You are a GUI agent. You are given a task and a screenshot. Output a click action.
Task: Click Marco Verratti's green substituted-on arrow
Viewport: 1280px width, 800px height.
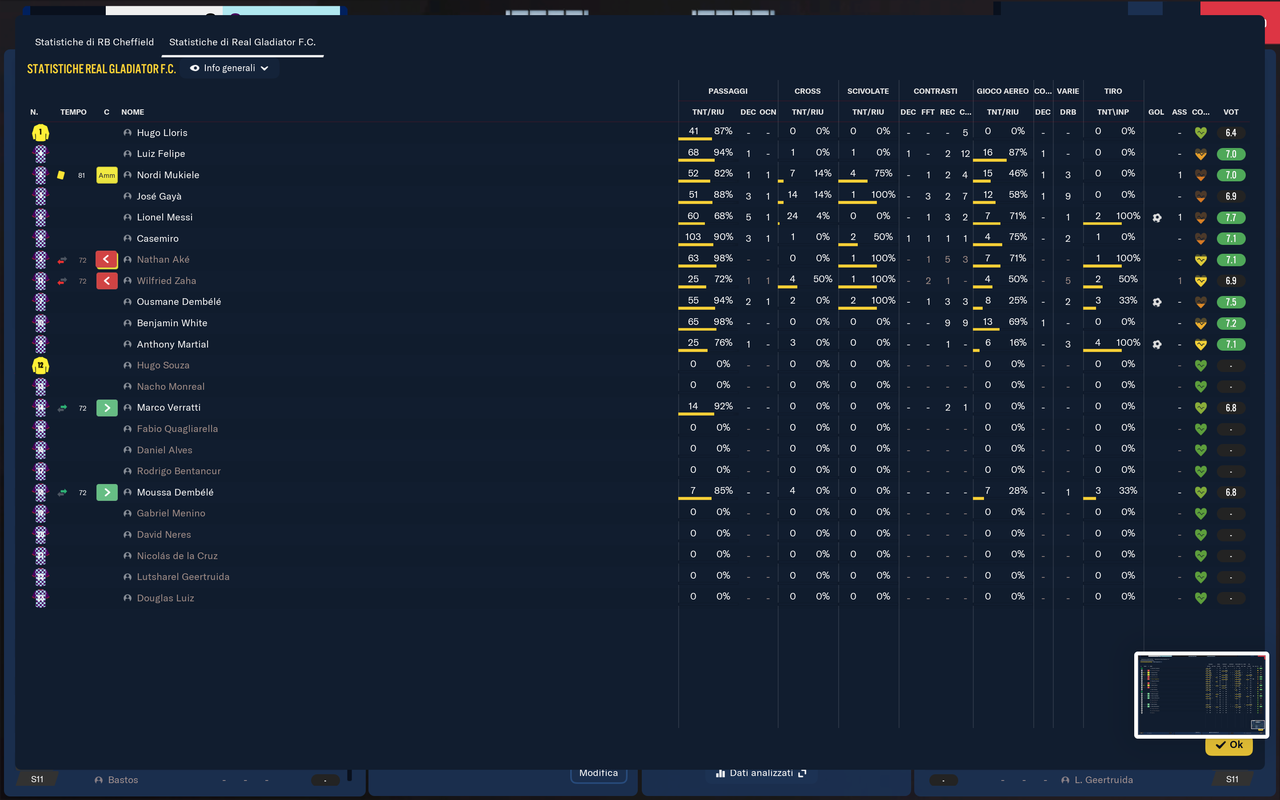point(107,408)
